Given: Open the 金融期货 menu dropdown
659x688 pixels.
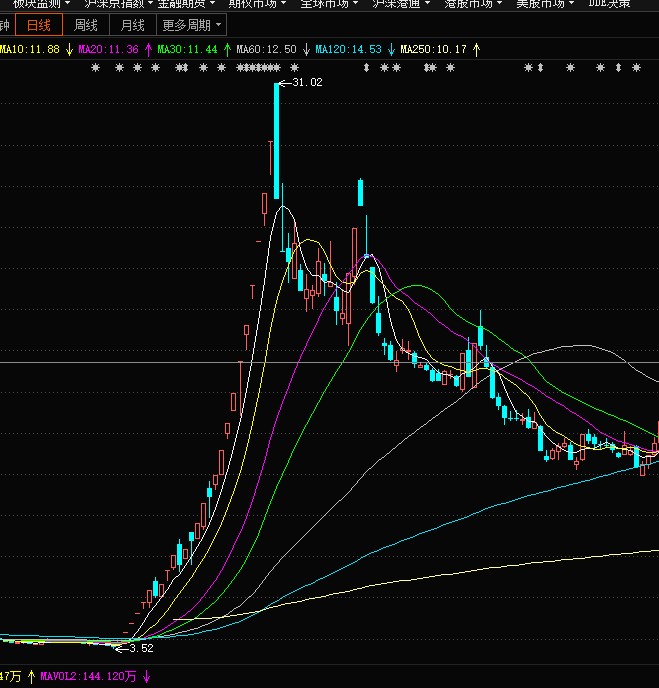Looking at the screenshot, I should 186,4.
